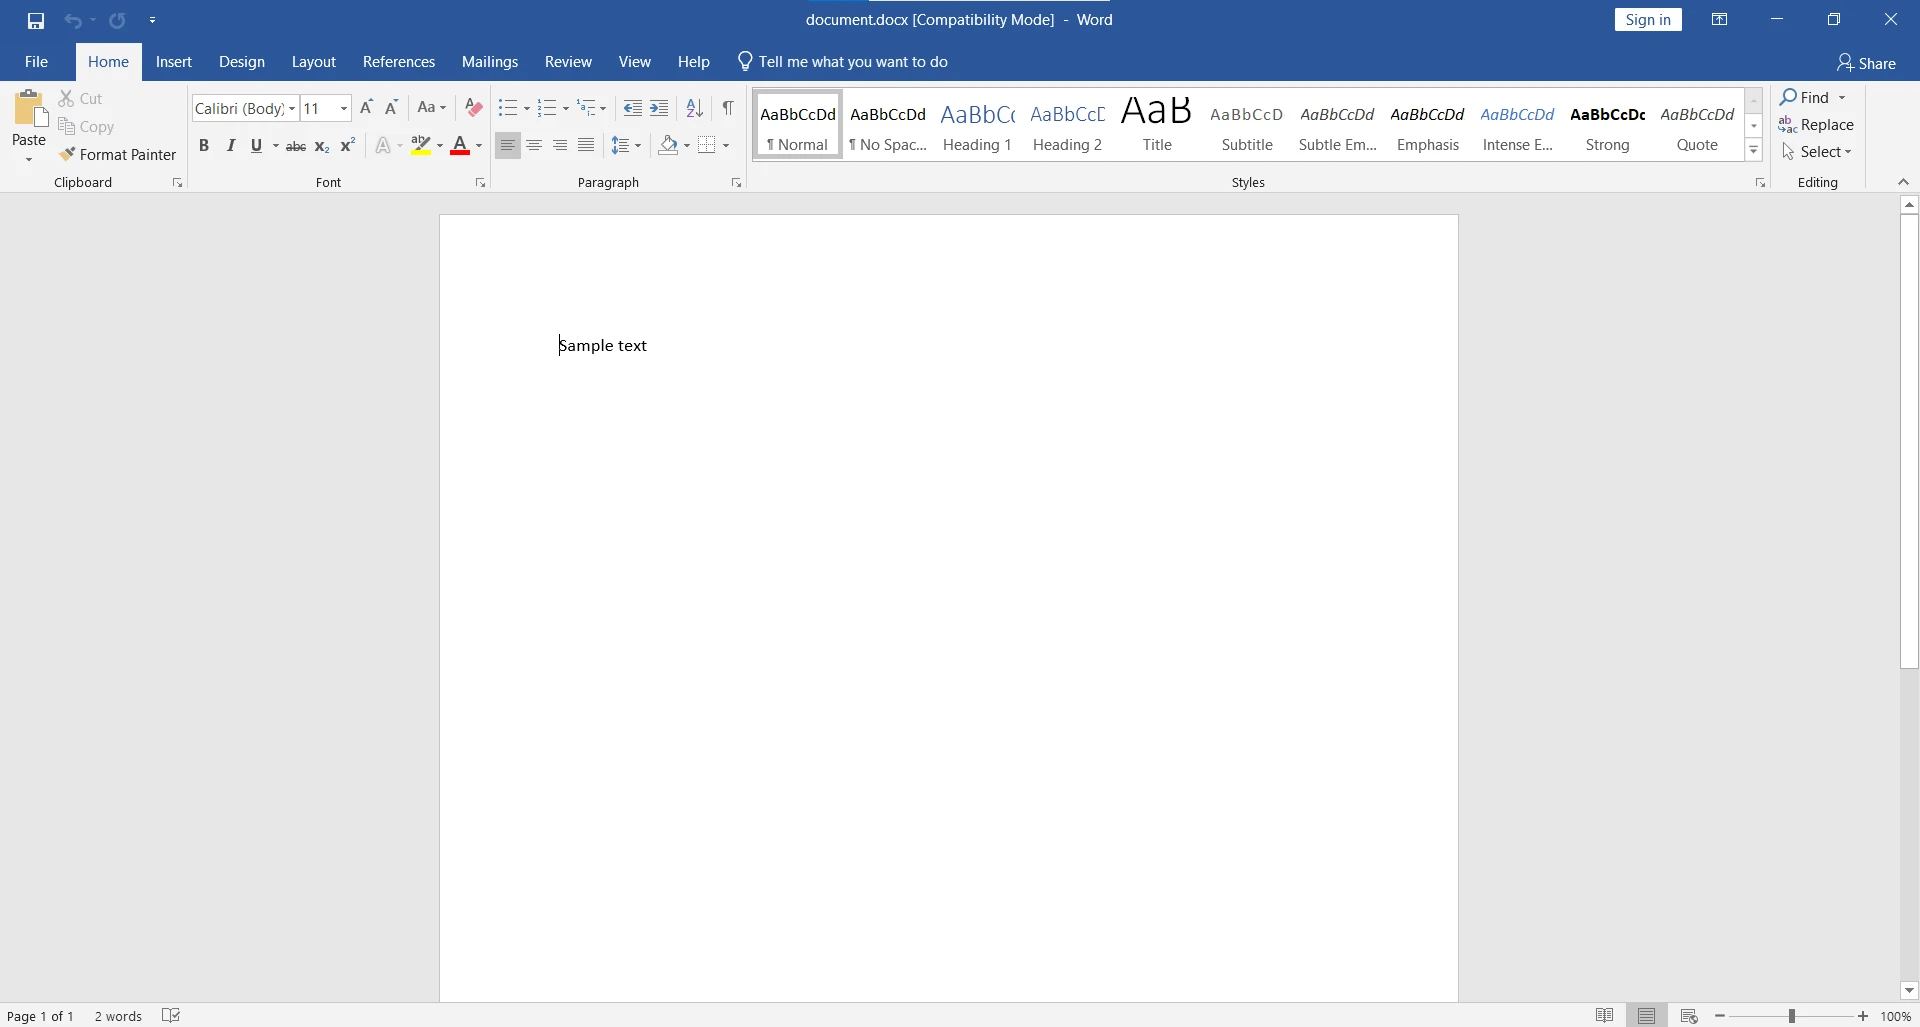Toggle Italic formatting
This screenshot has width=1920, height=1027.
tap(231, 146)
